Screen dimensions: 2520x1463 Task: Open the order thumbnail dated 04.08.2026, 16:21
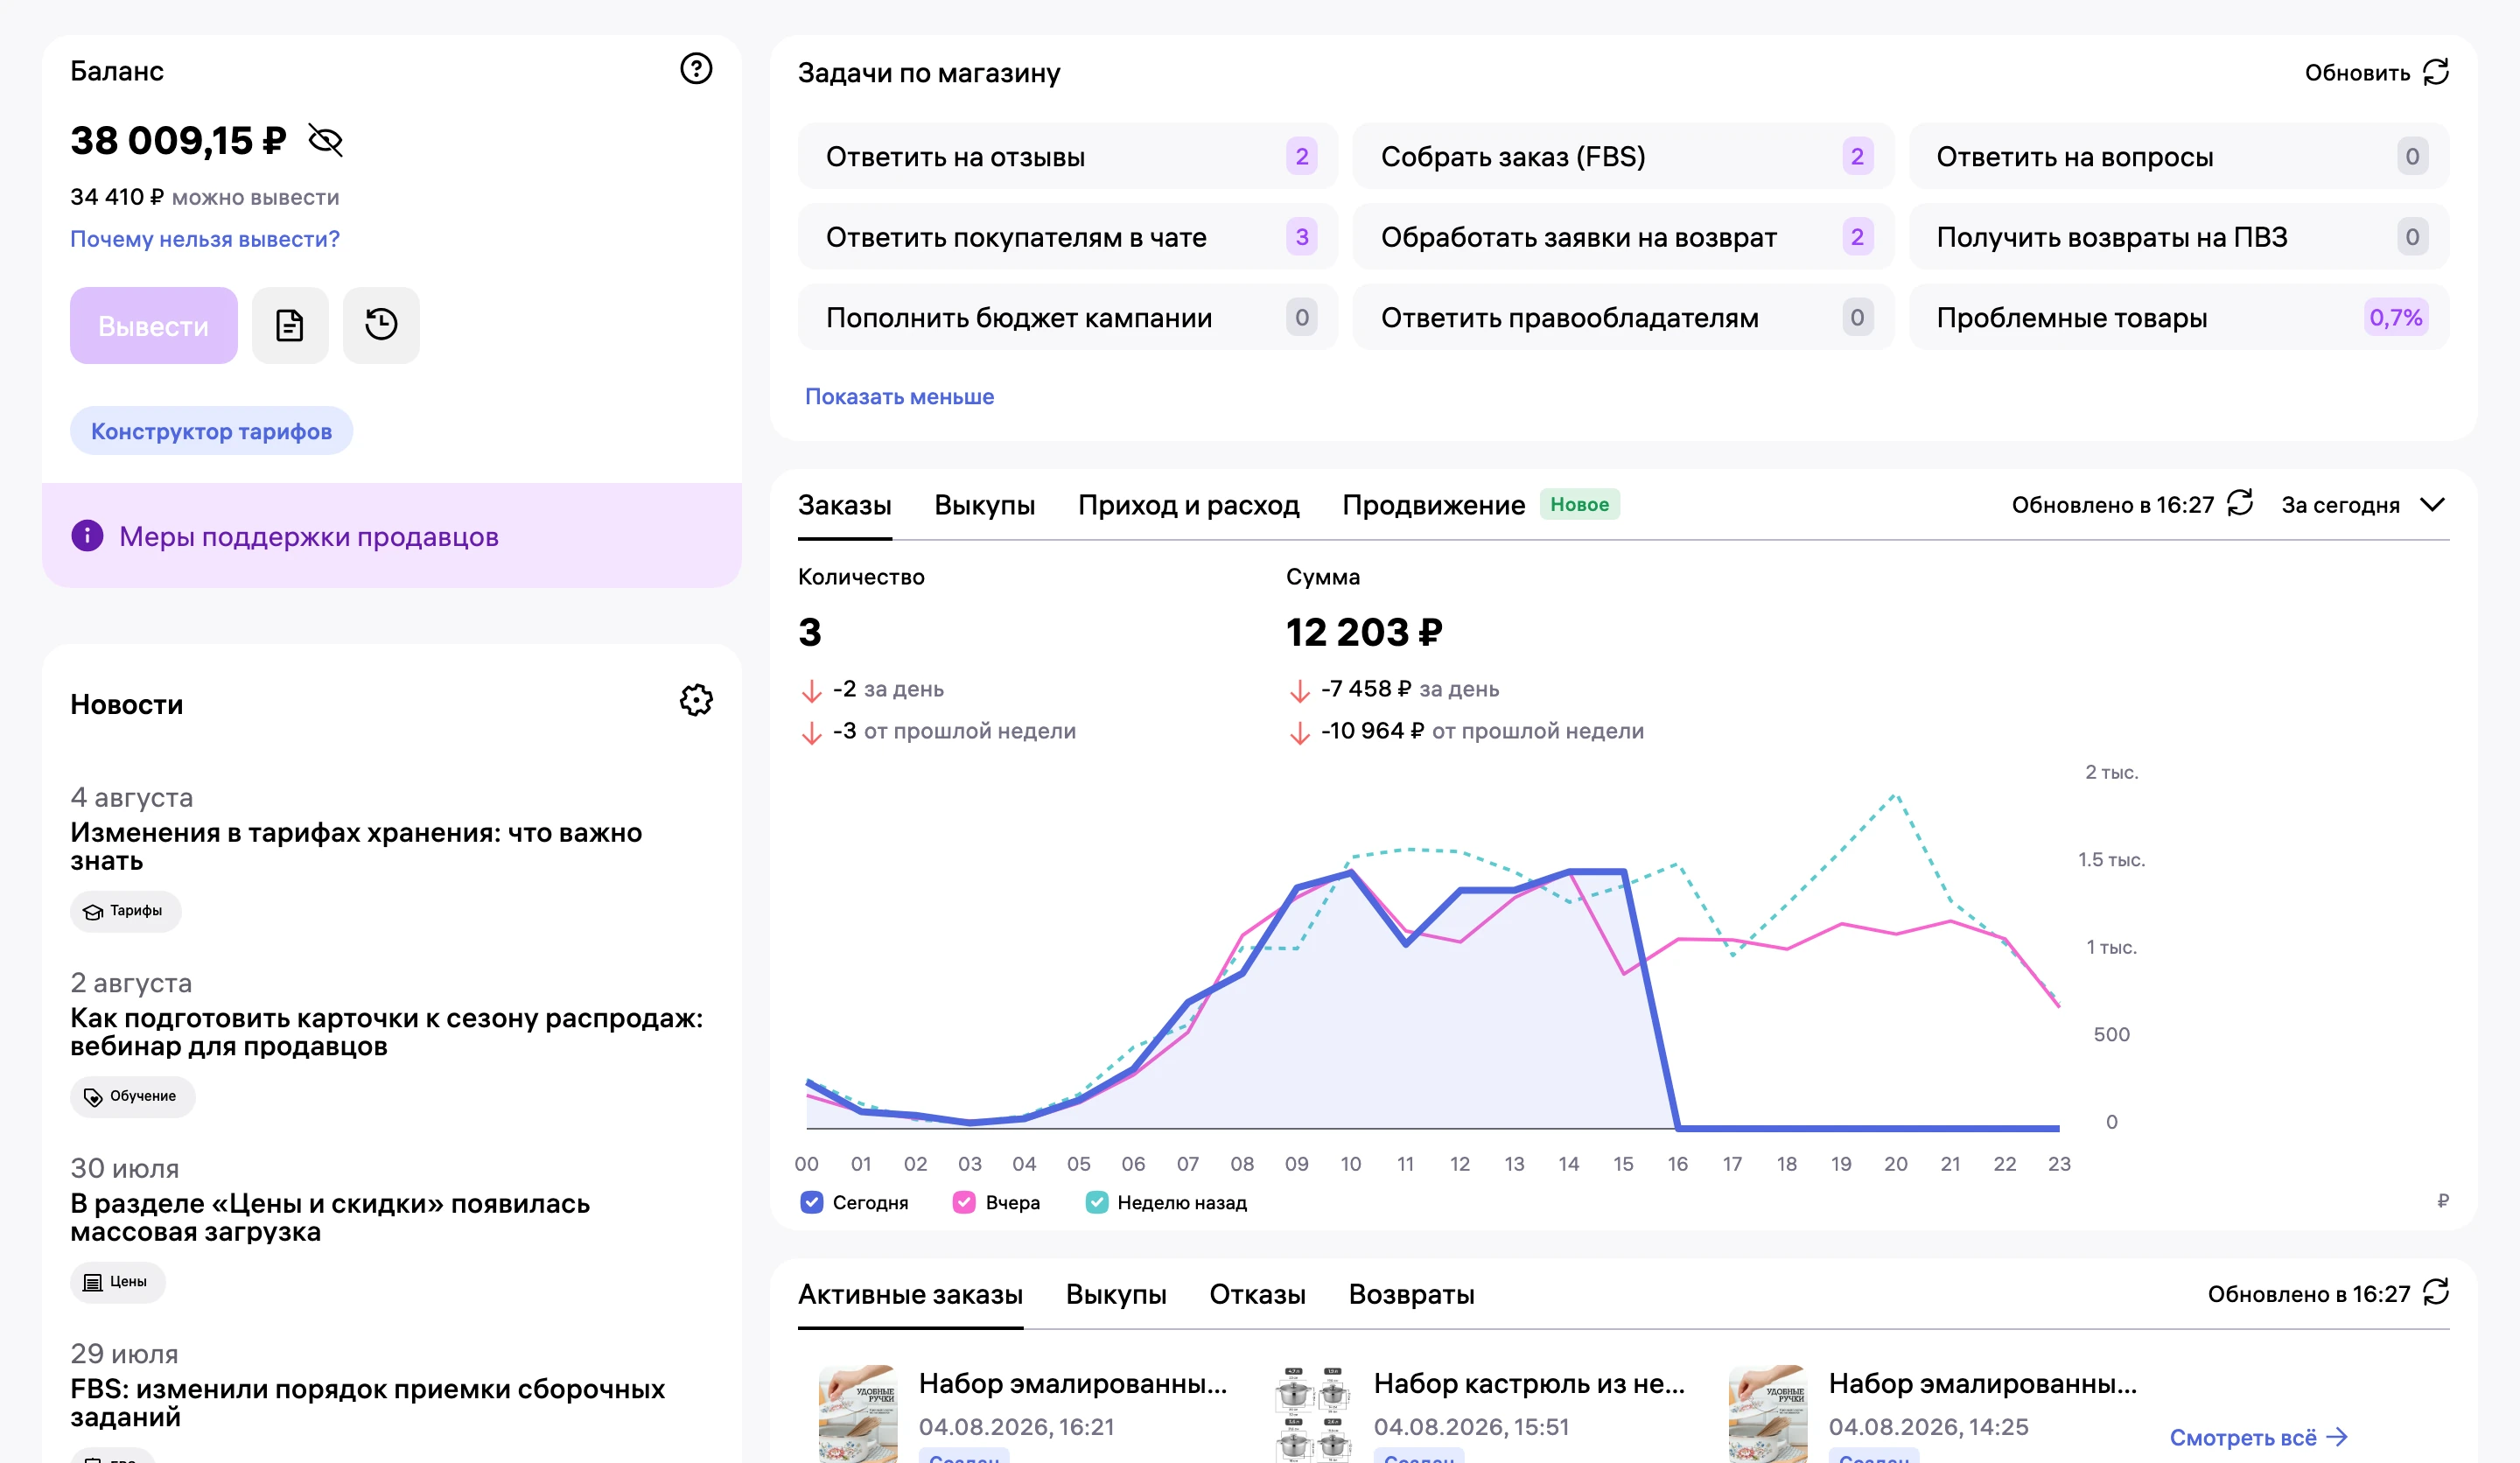(858, 1414)
